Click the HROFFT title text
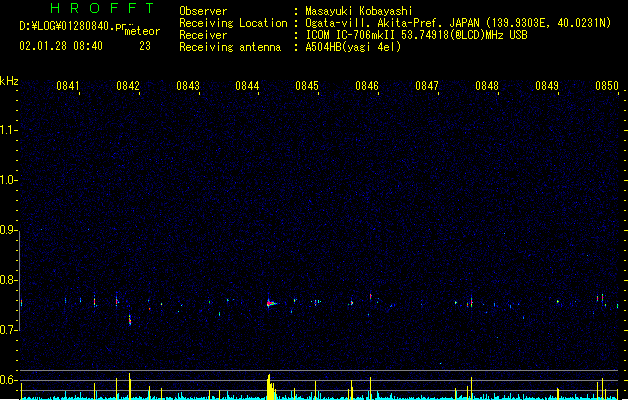Viewport: 629px width, 400px height. coord(103,8)
